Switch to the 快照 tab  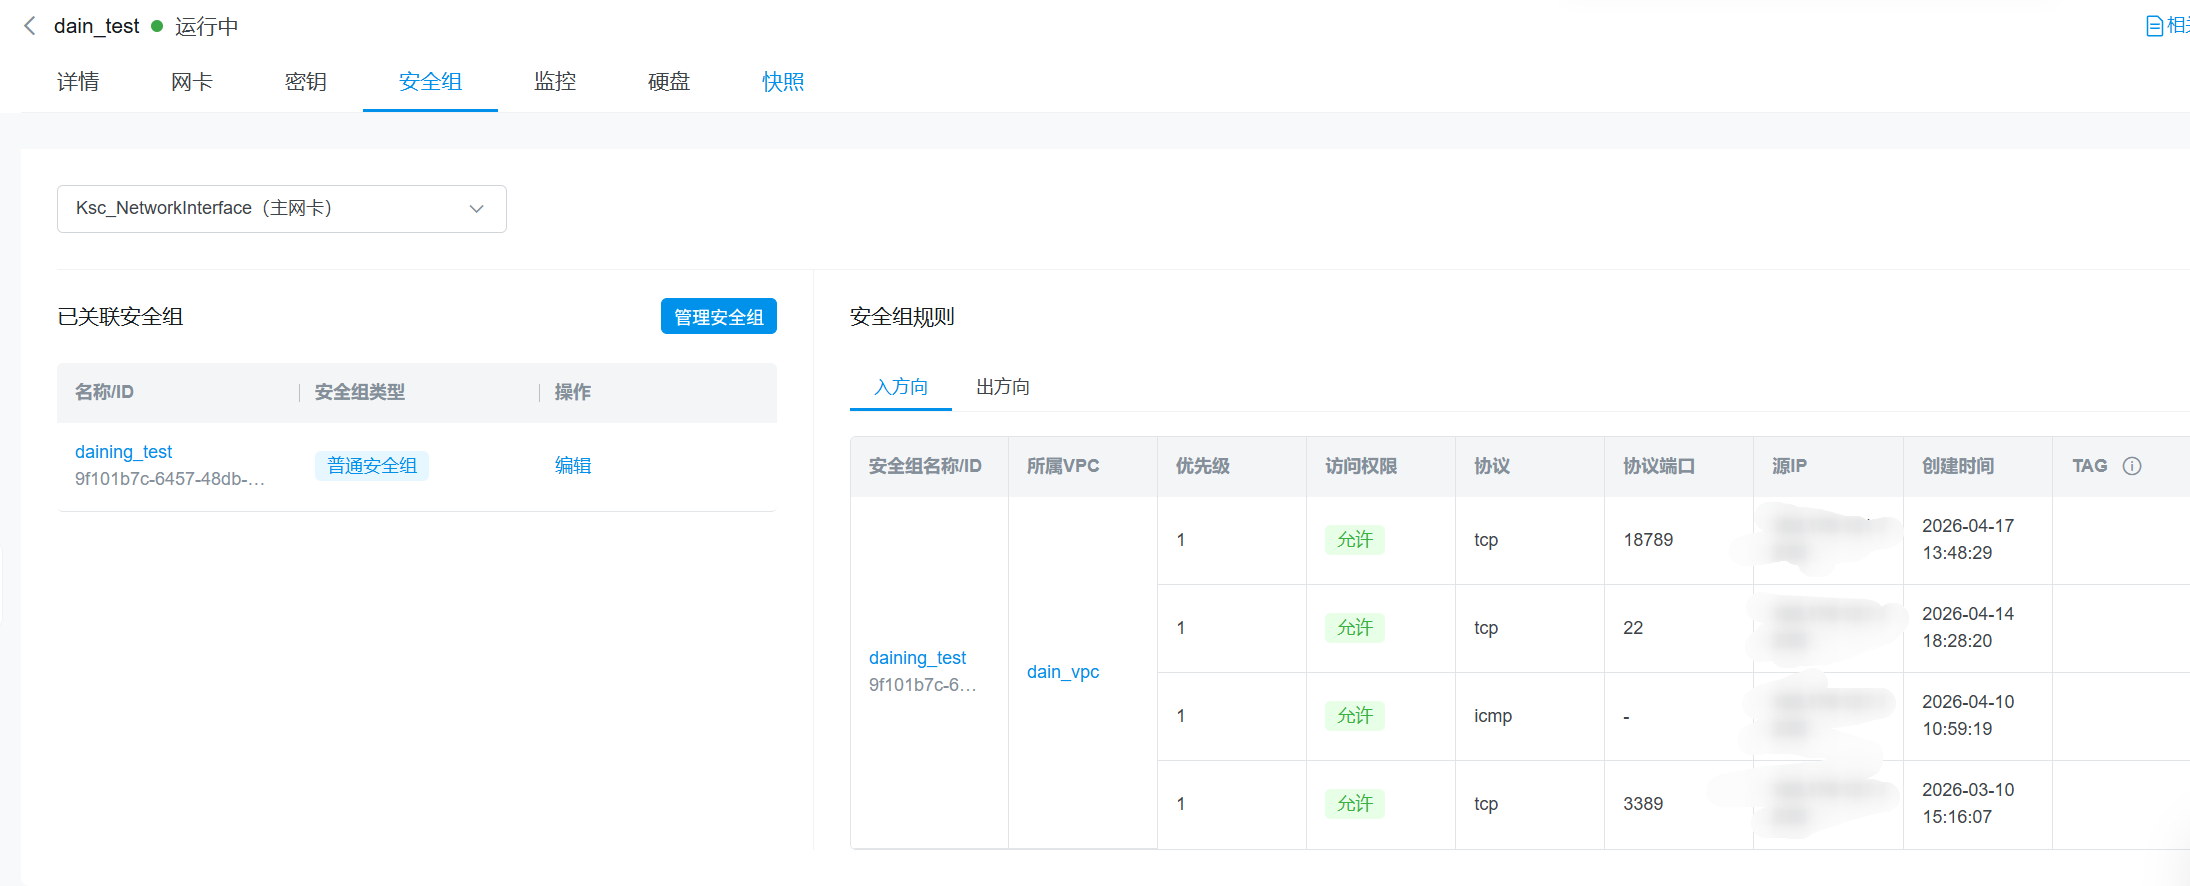pos(783,82)
